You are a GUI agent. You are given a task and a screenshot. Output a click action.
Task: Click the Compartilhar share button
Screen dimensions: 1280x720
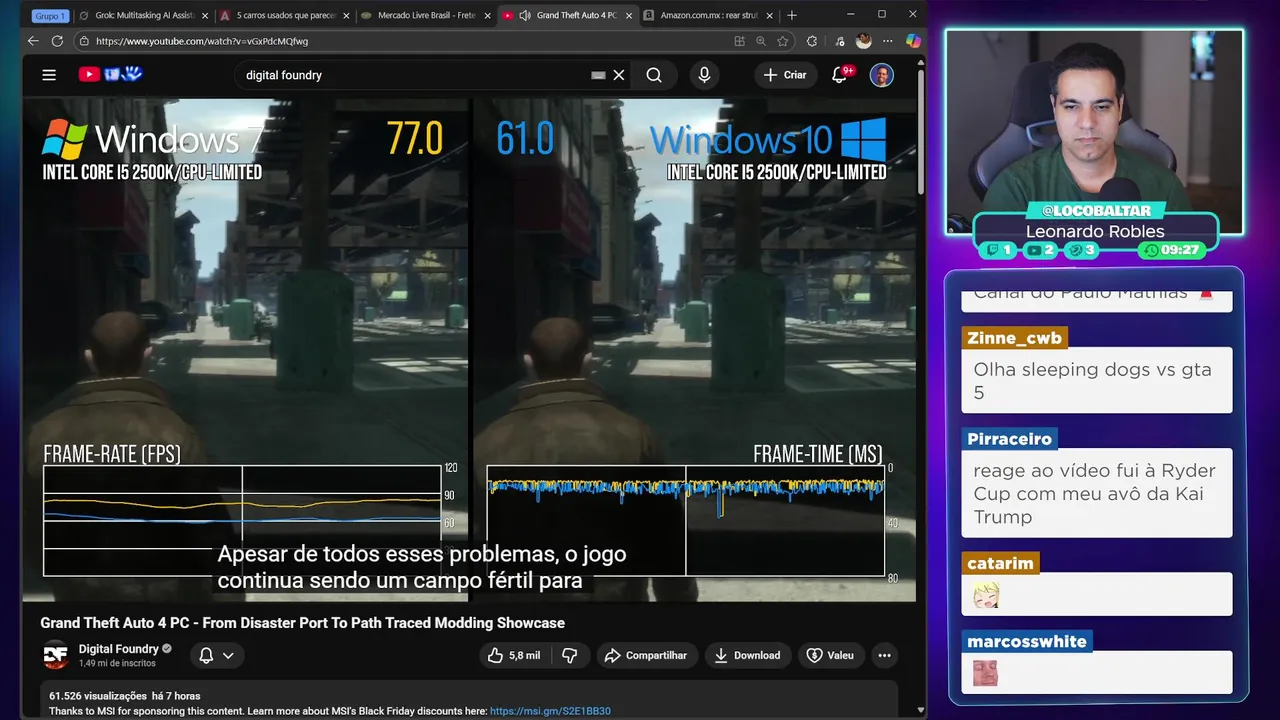click(646, 655)
